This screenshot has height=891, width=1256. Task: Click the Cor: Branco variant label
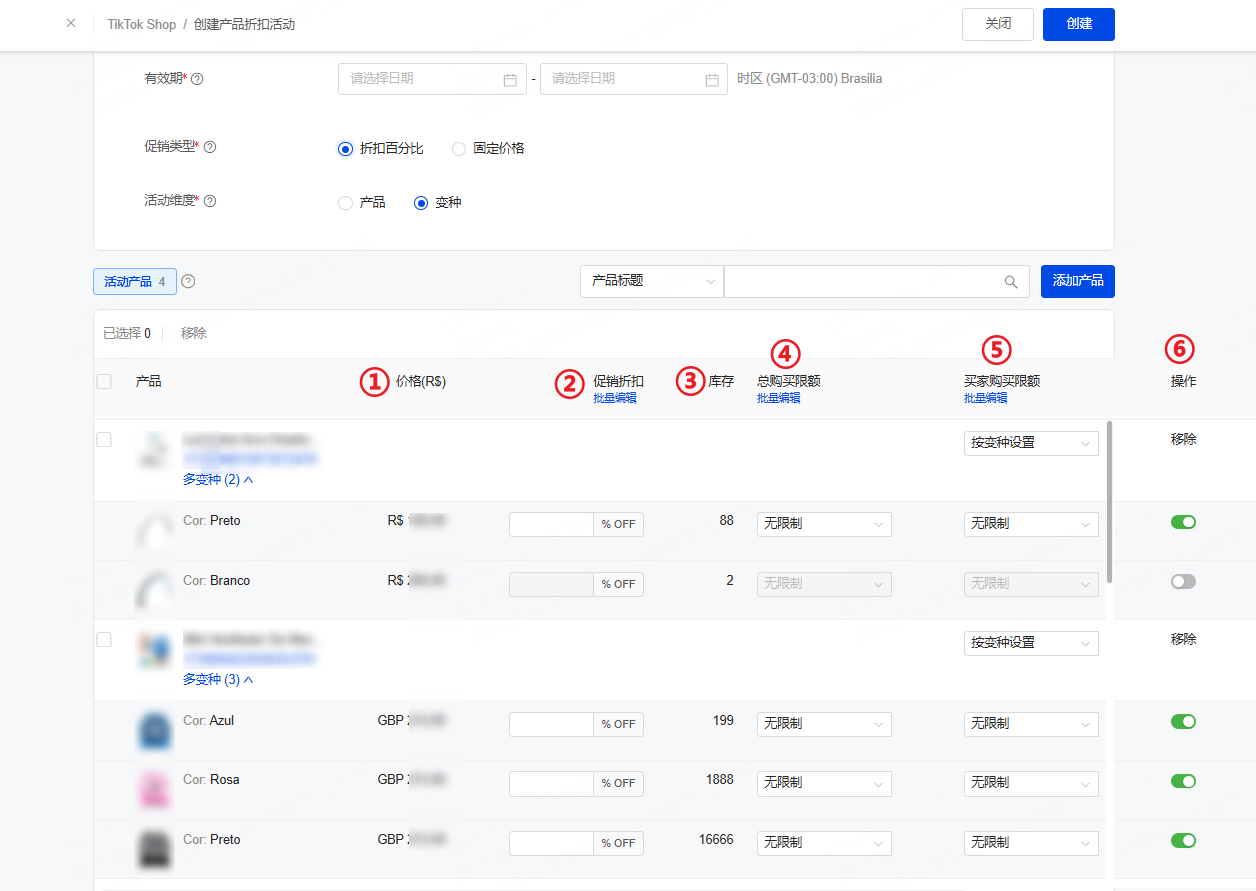click(x=217, y=581)
